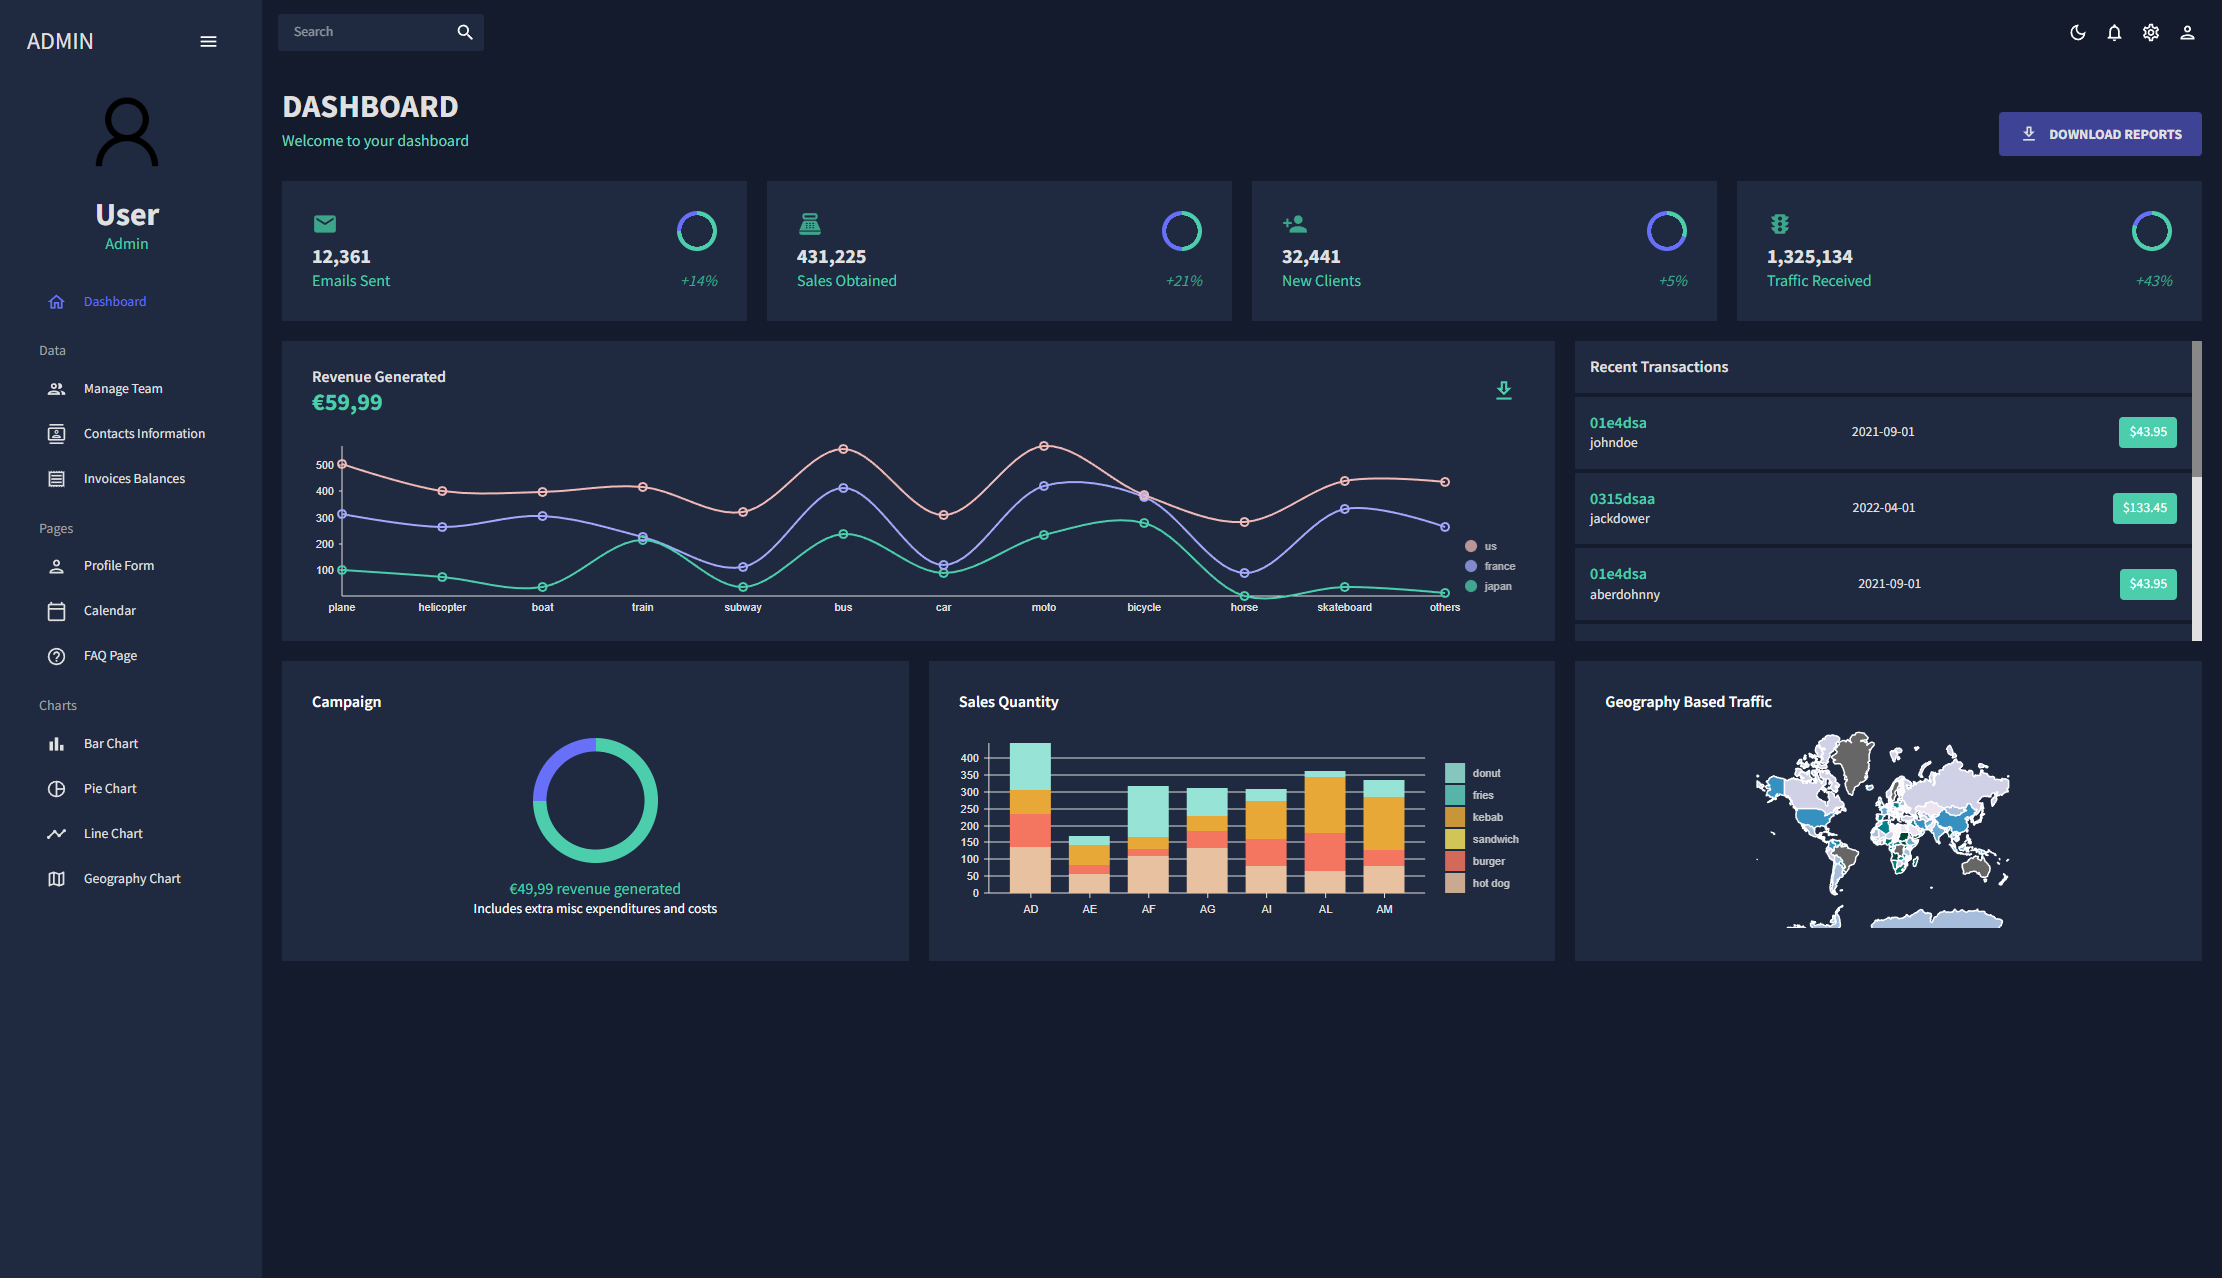Open the Geography Chart page
Image resolution: width=2222 pixels, height=1278 pixels.
[x=132, y=879]
